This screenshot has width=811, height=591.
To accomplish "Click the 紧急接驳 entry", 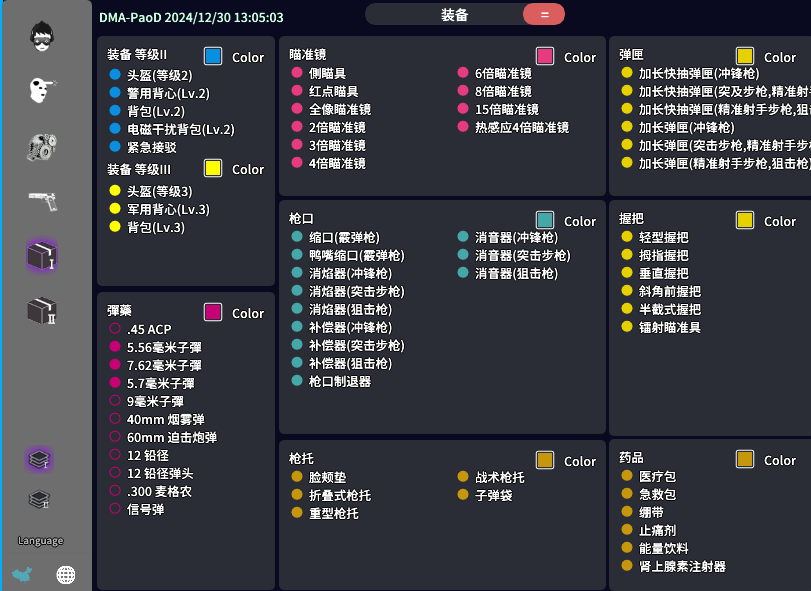I will [152, 147].
